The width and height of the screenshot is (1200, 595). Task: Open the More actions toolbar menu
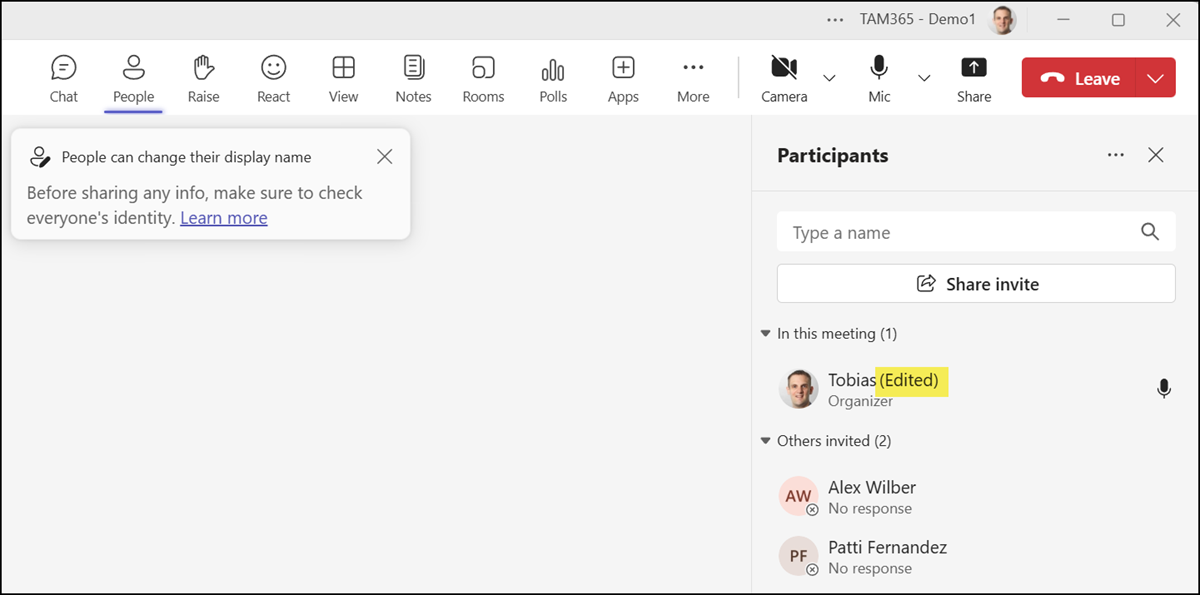click(x=693, y=79)
